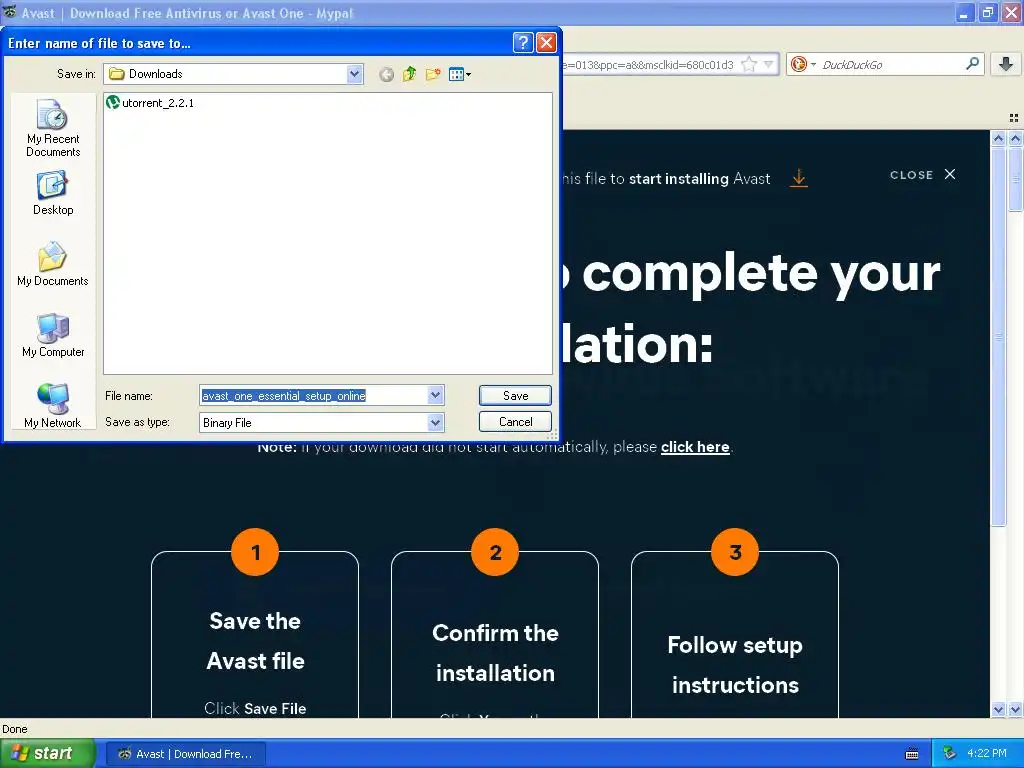Click the dialog help question mark
This screenshot has width=1024, height=768.
click(522, 43)
